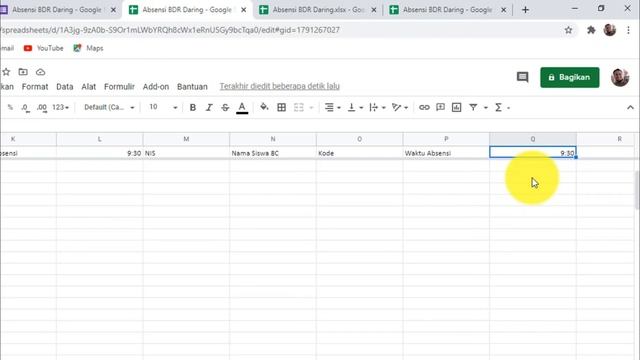Open horizontal align dropdown
This screenshot has width=640, height=360.
[332, 107]
